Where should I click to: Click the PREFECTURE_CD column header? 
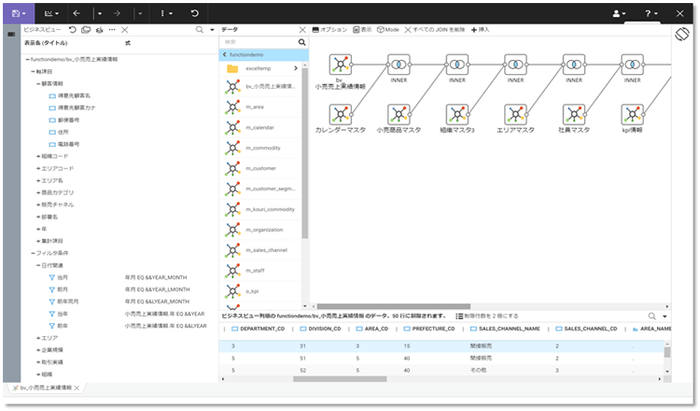tap(429, 329)
